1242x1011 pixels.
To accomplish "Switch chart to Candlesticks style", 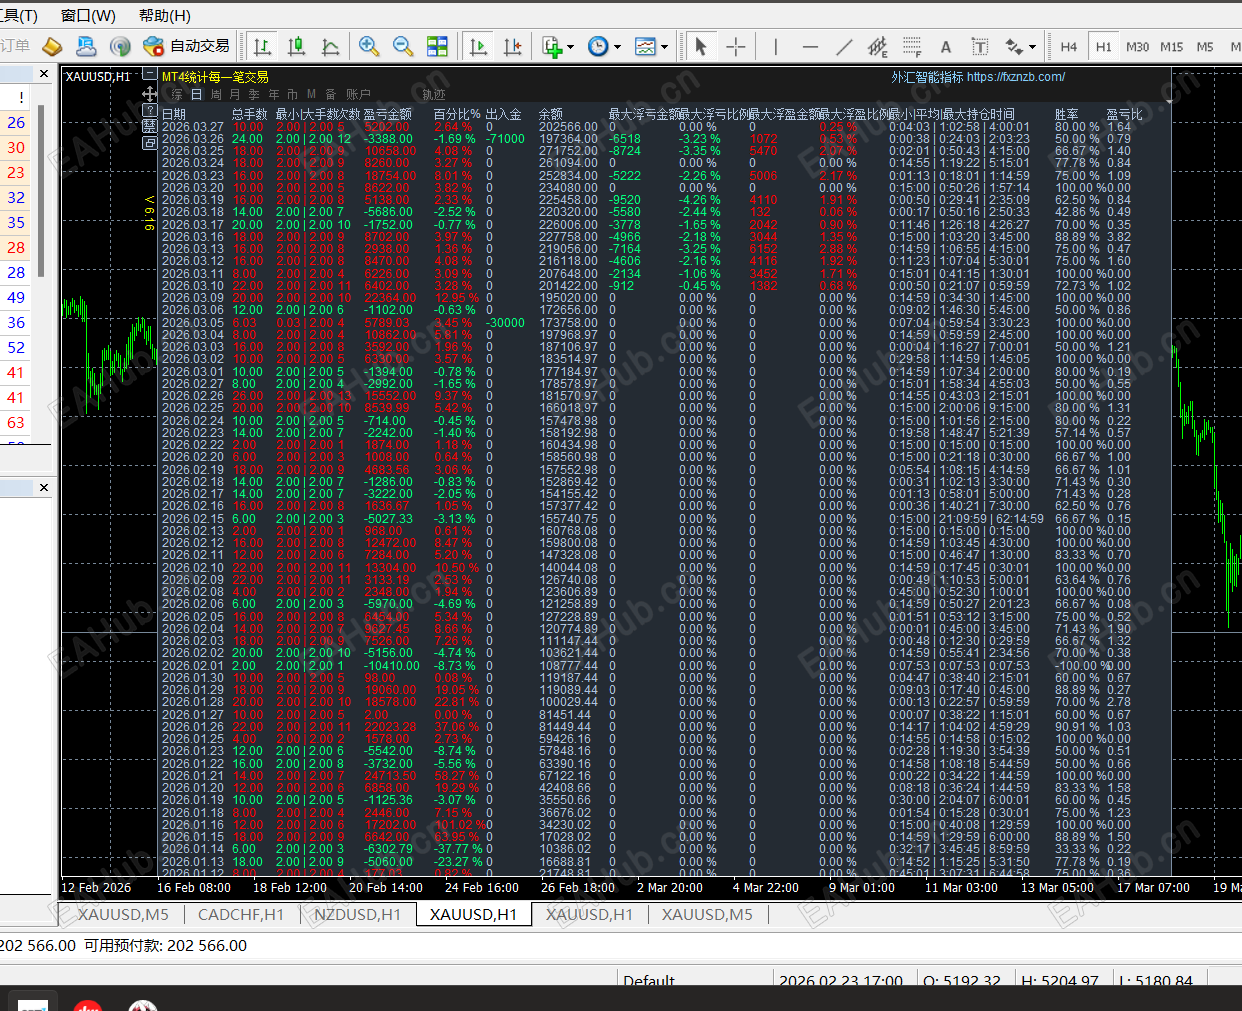I will [297, 46].
